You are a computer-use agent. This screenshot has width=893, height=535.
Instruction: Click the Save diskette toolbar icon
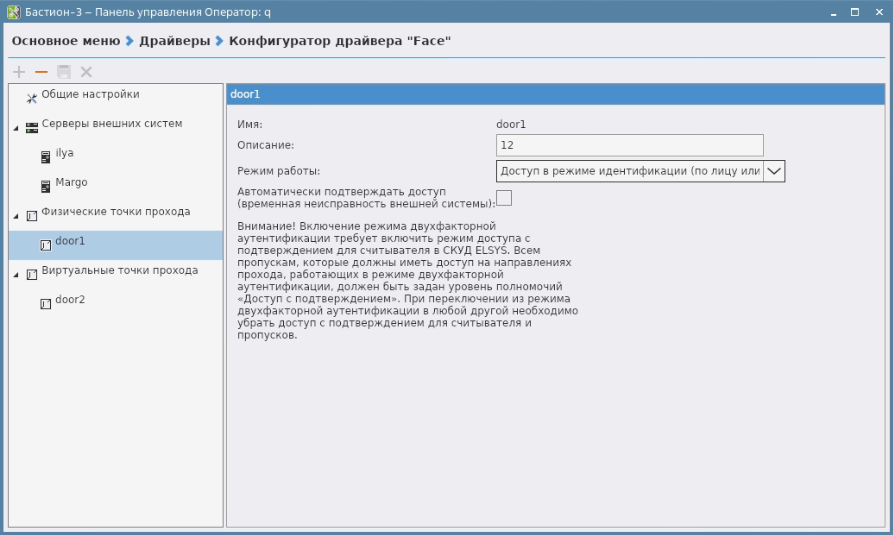tap(64, 72)
